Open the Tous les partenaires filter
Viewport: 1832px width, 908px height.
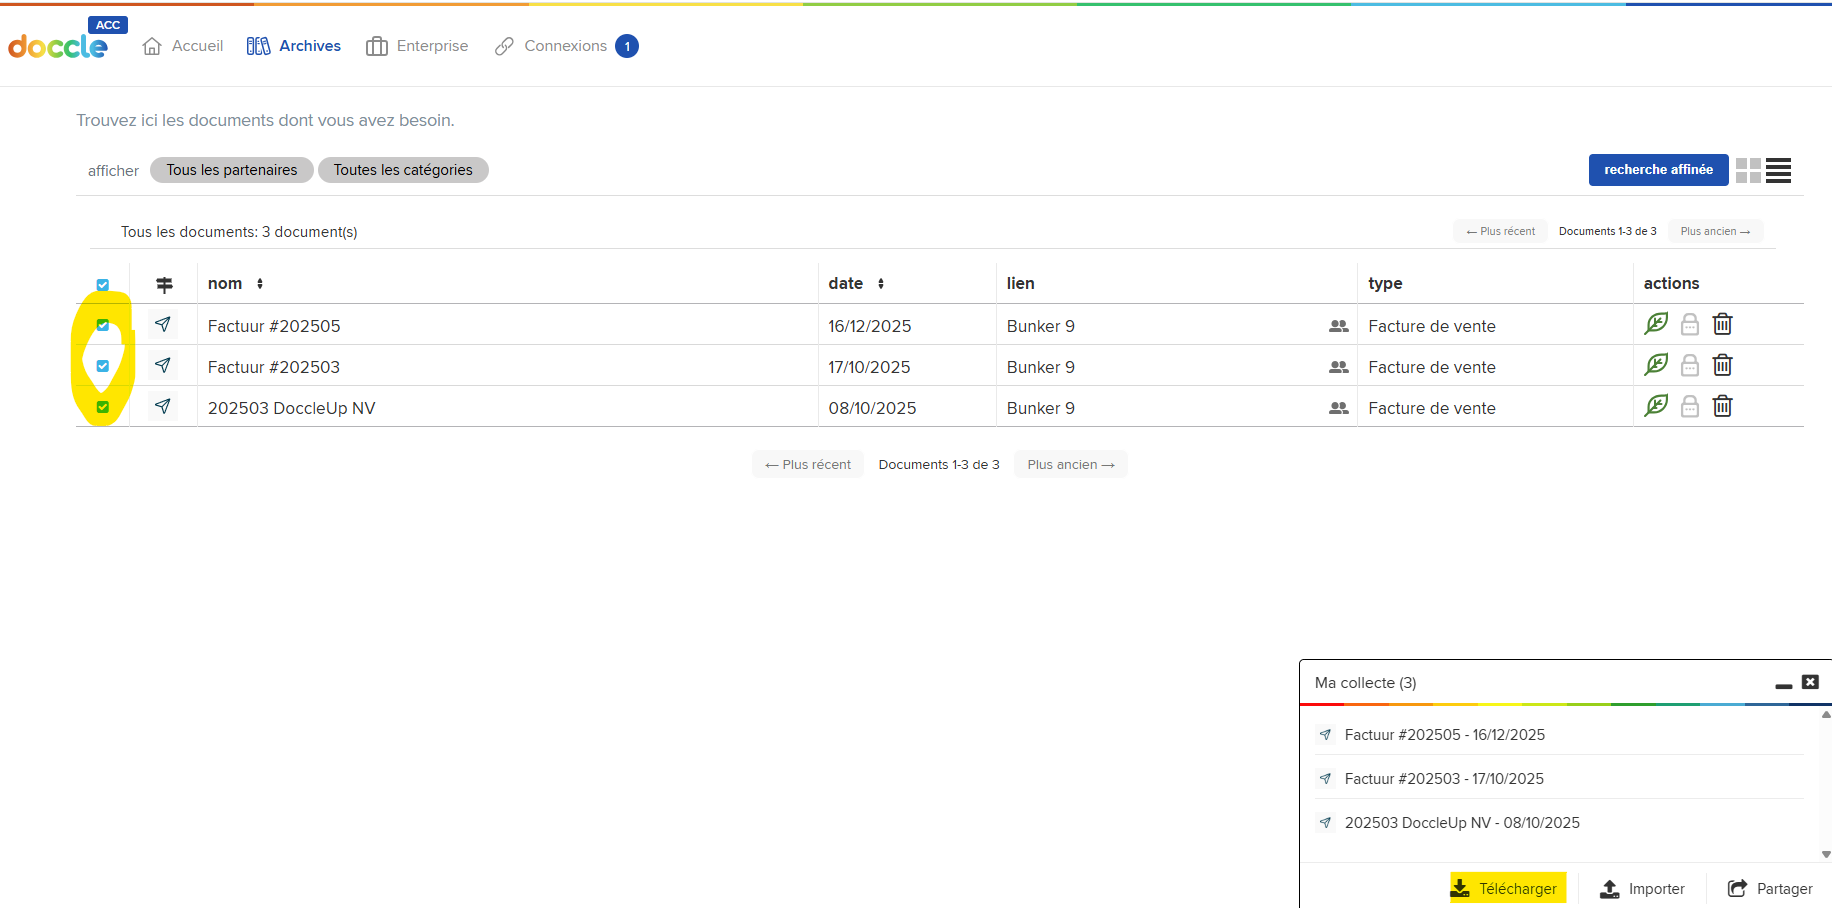(x=232, y=170)
